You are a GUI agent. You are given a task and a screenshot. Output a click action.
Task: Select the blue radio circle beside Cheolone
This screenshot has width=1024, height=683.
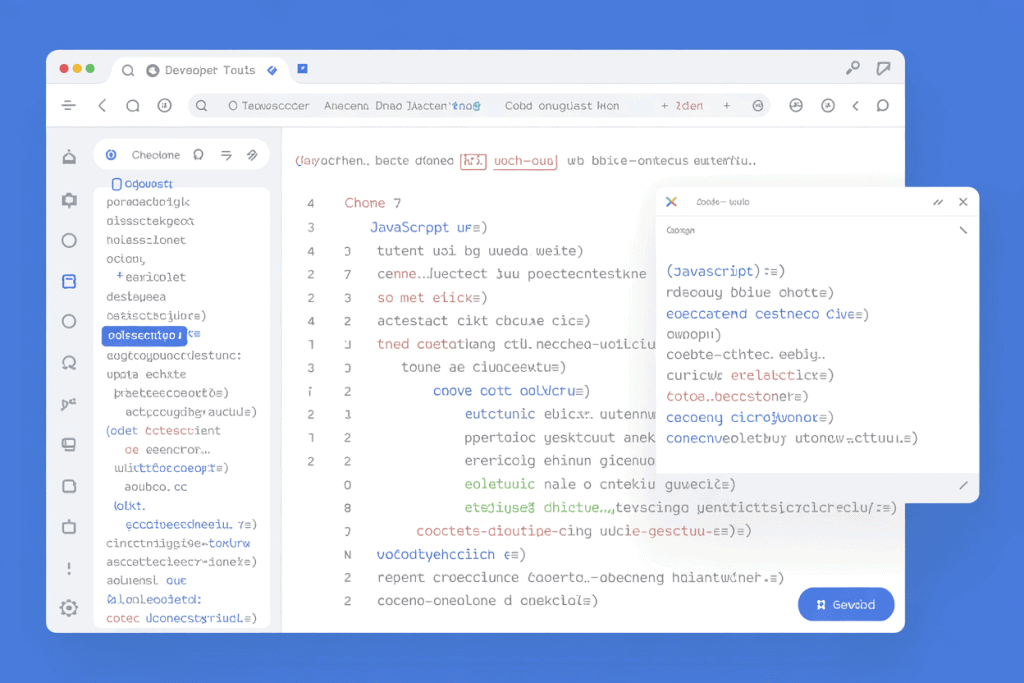(x=111, y=155)
